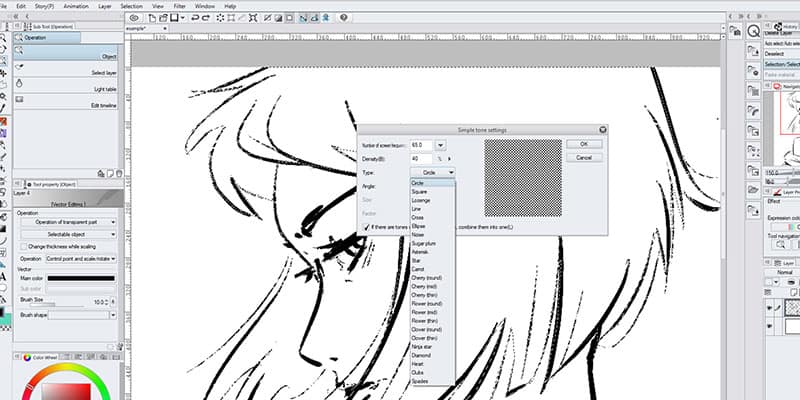The height and width of the screenshot is (400, 800).
Task: Click the tone preview thumbnail
Action: pyautogui.click(x=523, y=178)
